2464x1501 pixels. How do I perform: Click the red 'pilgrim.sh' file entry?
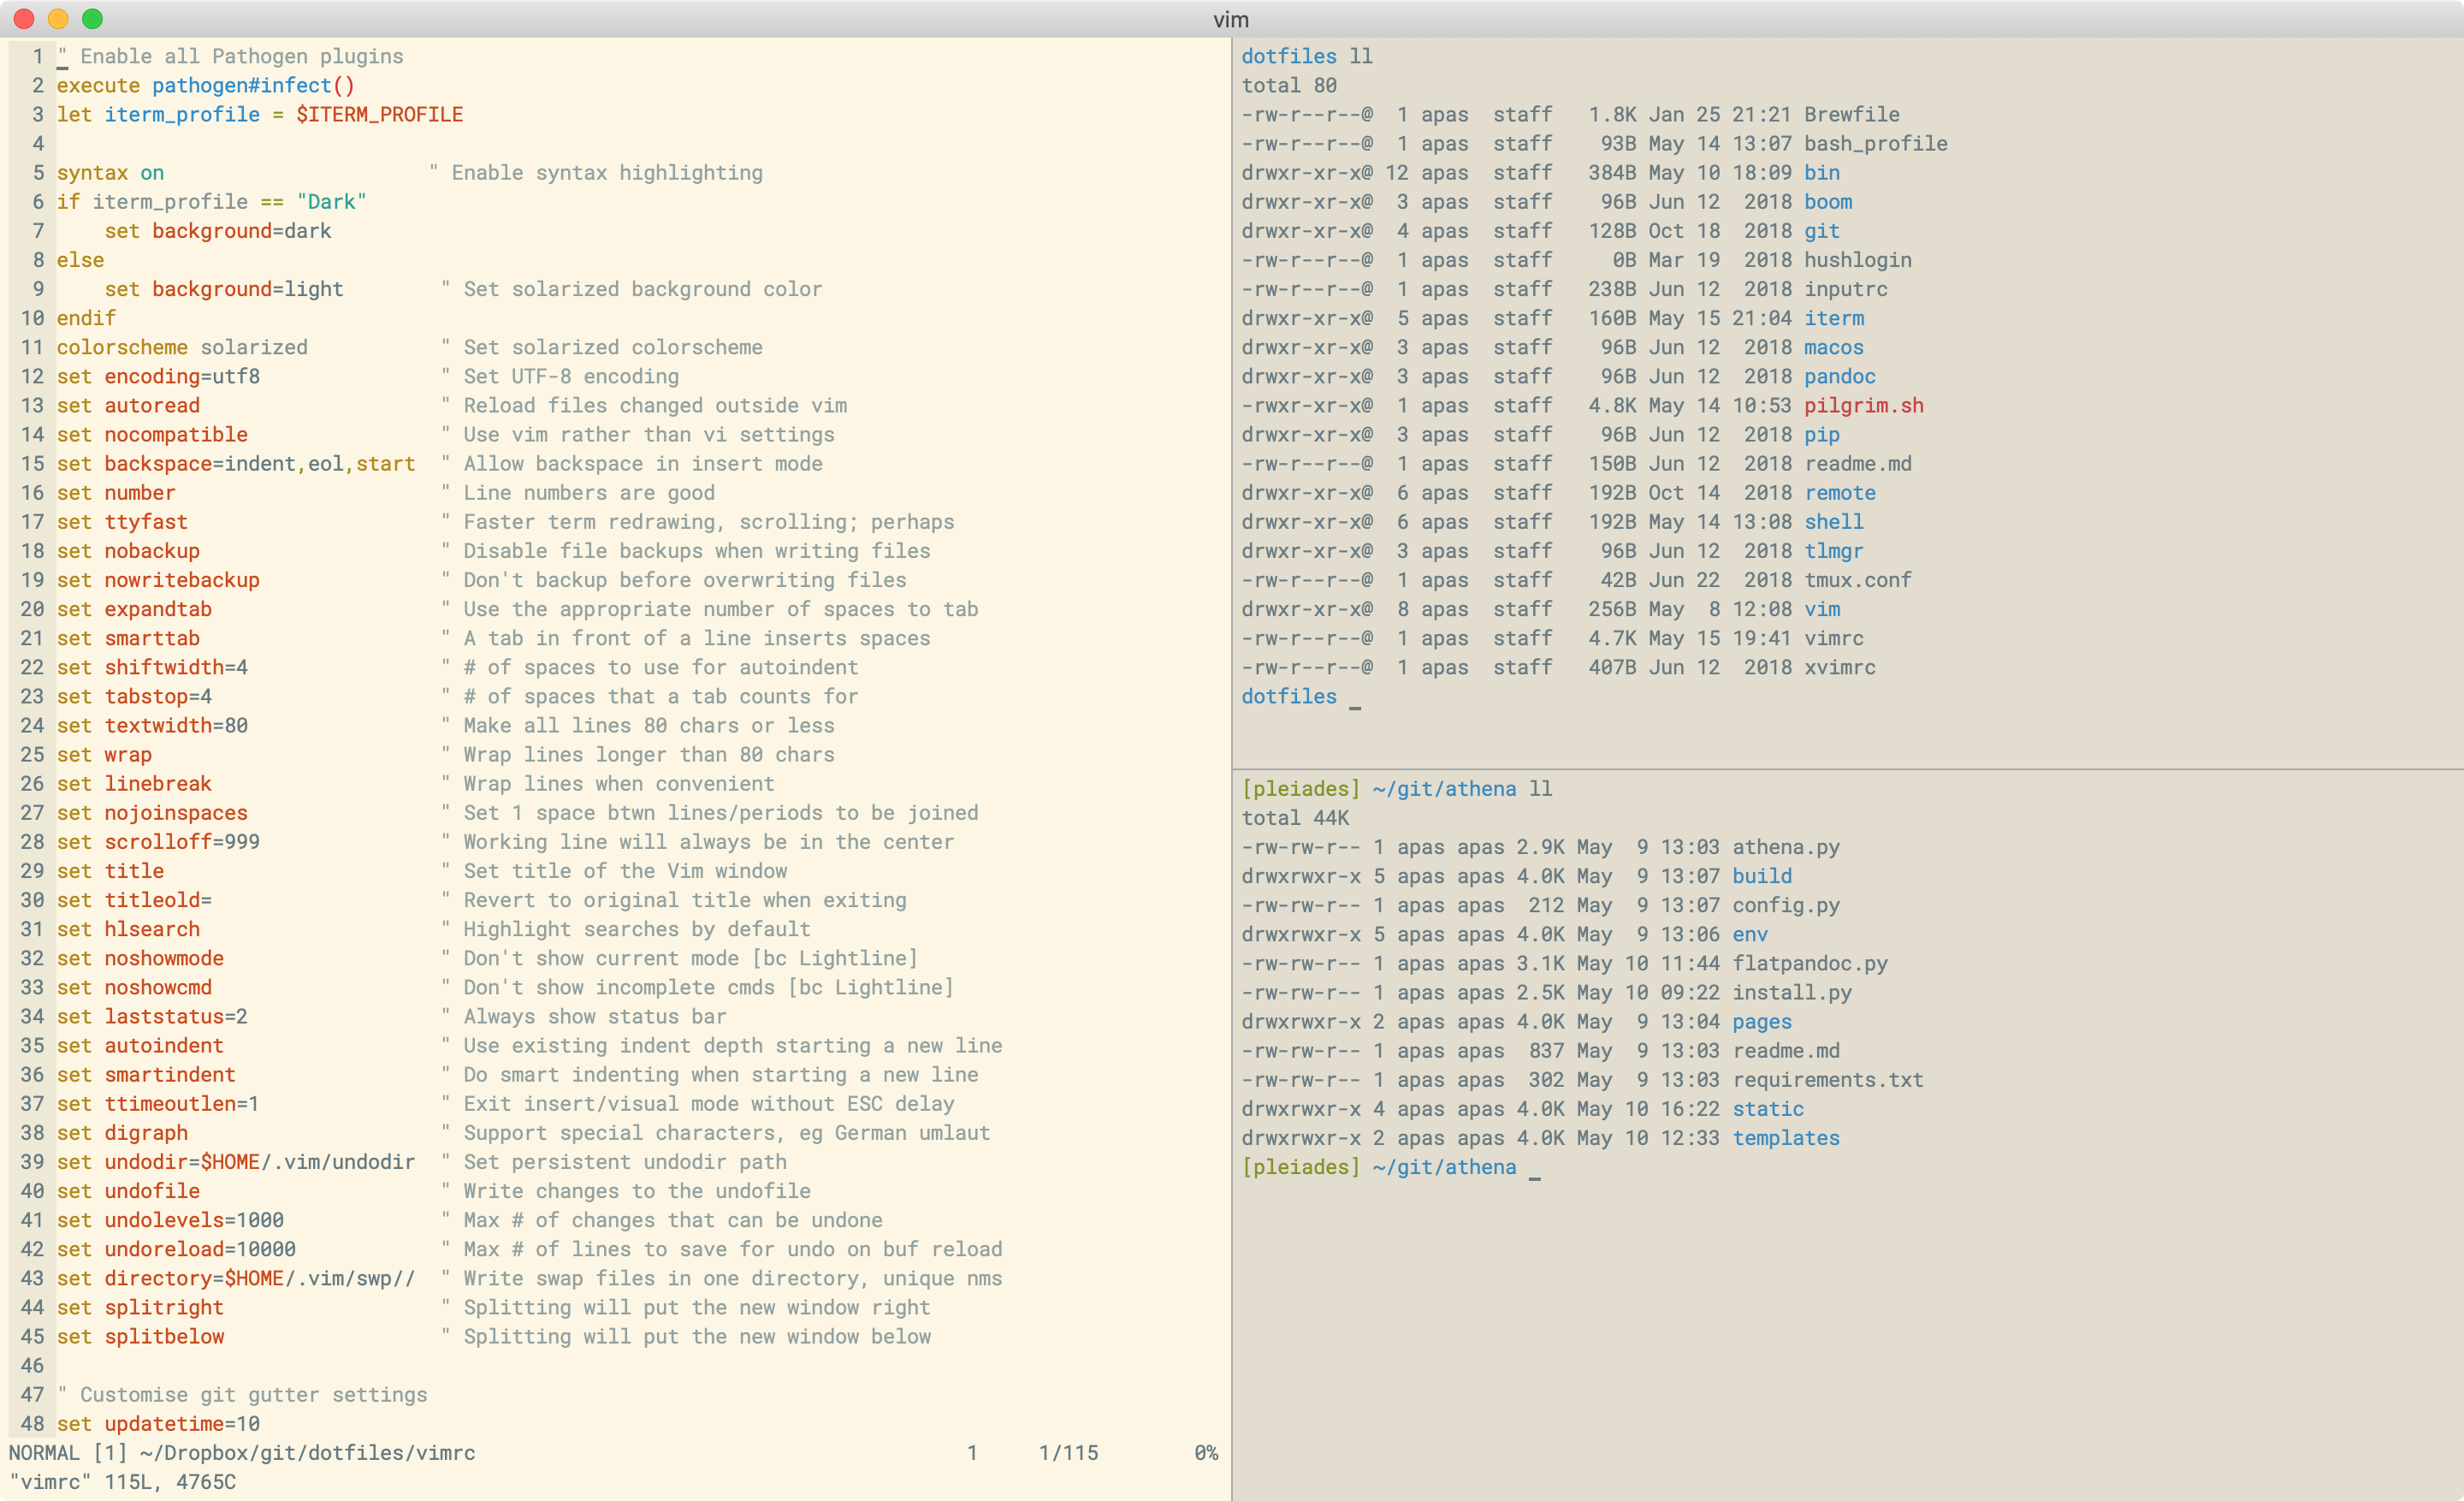1863,405
